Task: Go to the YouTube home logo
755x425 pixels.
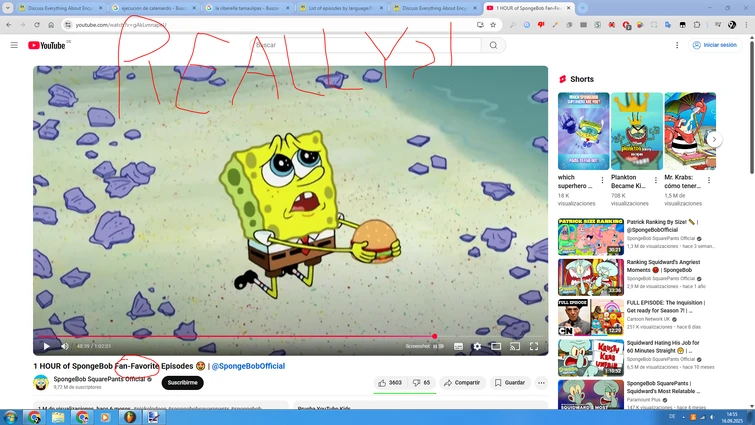Action: click(x=47, y=45)
